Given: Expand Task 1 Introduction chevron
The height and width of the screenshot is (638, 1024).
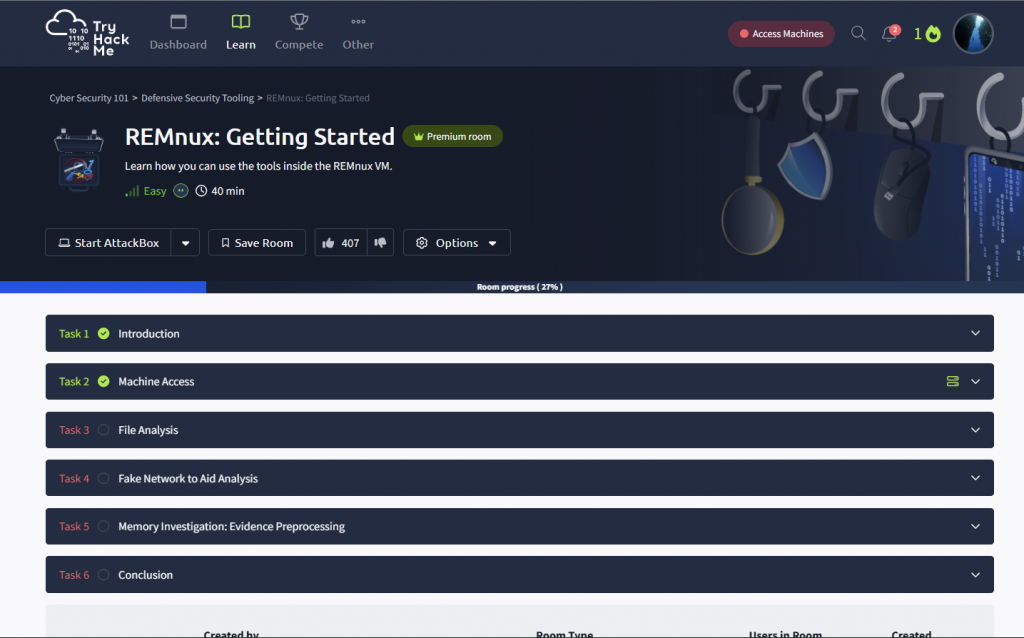Looking at the screenshot, I should (975, 333).
